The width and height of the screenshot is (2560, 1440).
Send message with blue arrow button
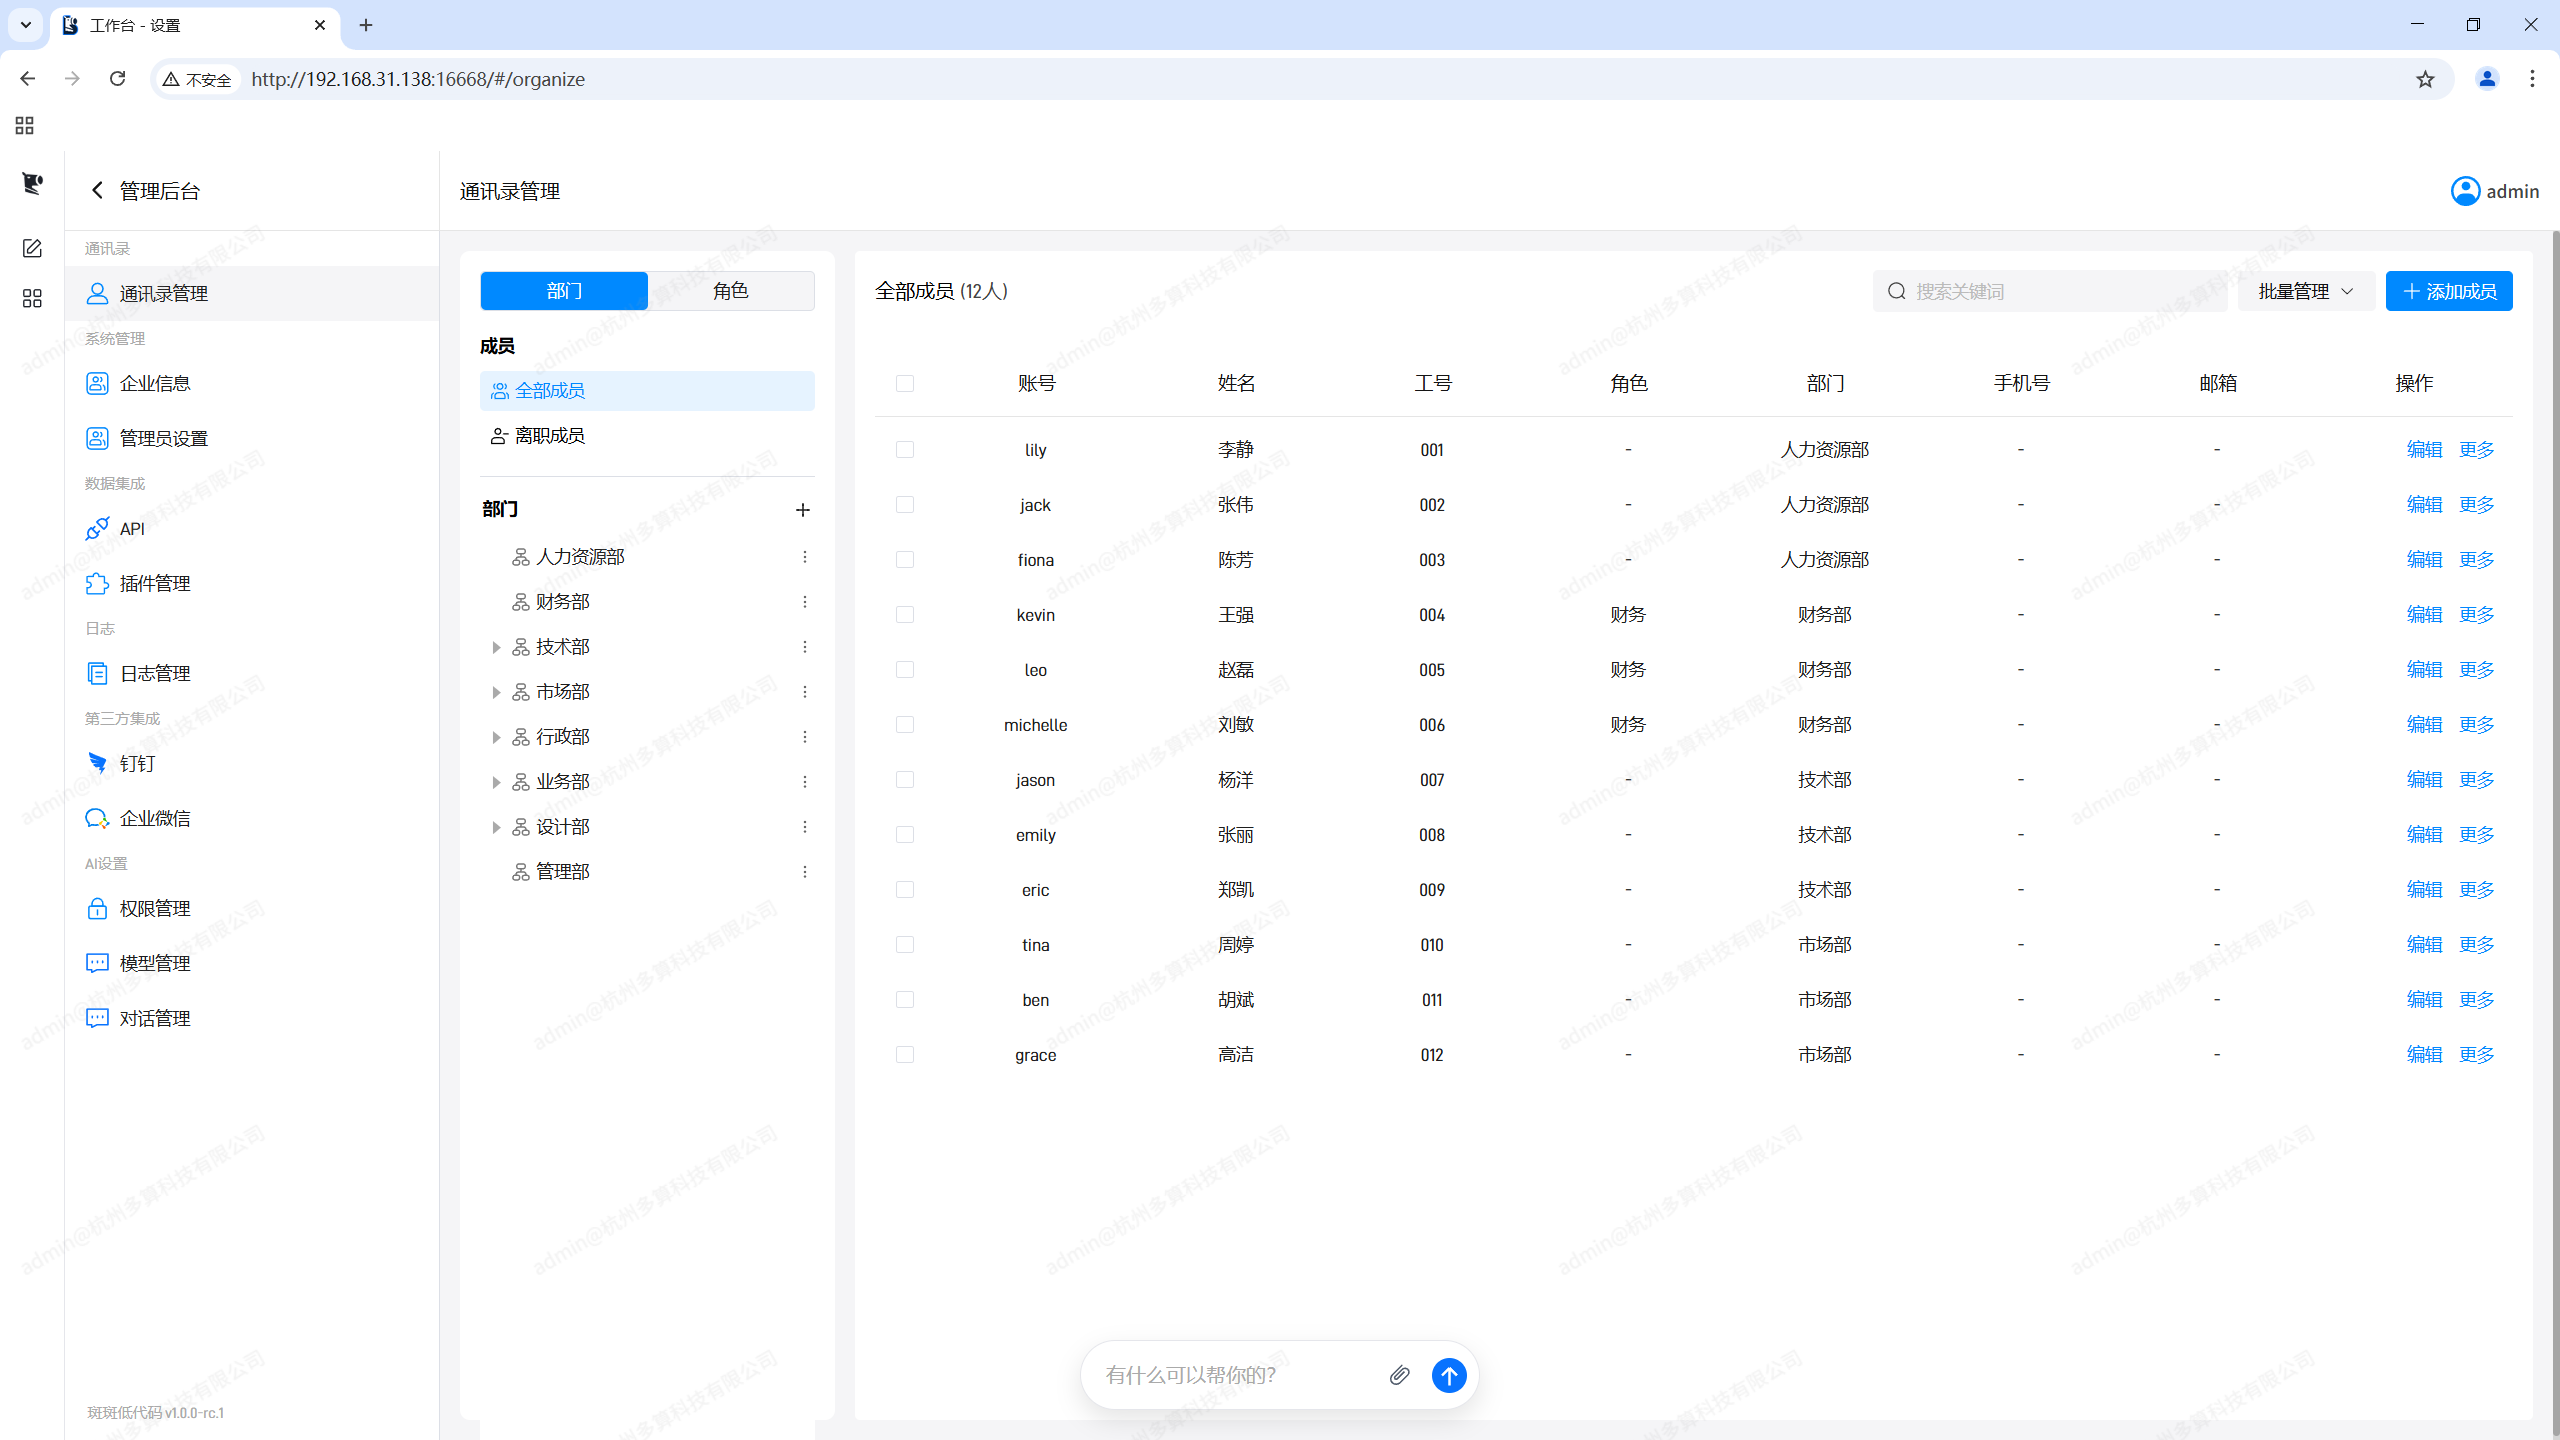1449,1375
